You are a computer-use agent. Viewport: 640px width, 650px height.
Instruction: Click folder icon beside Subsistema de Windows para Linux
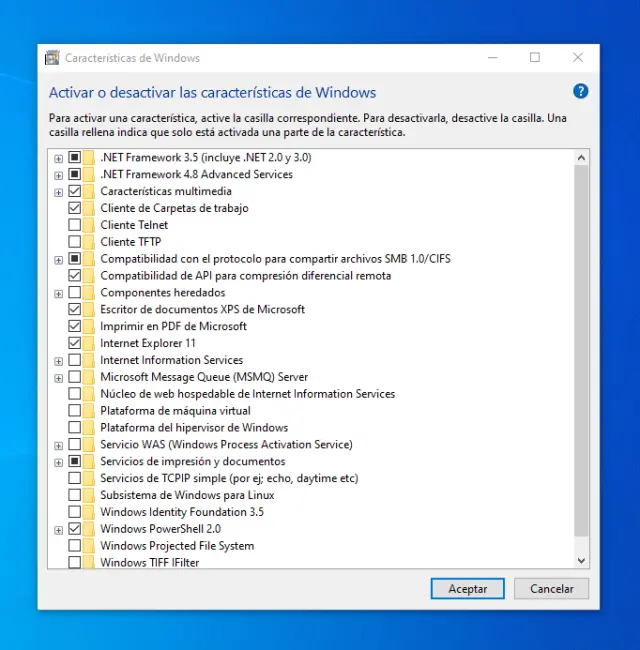point(89,495)
